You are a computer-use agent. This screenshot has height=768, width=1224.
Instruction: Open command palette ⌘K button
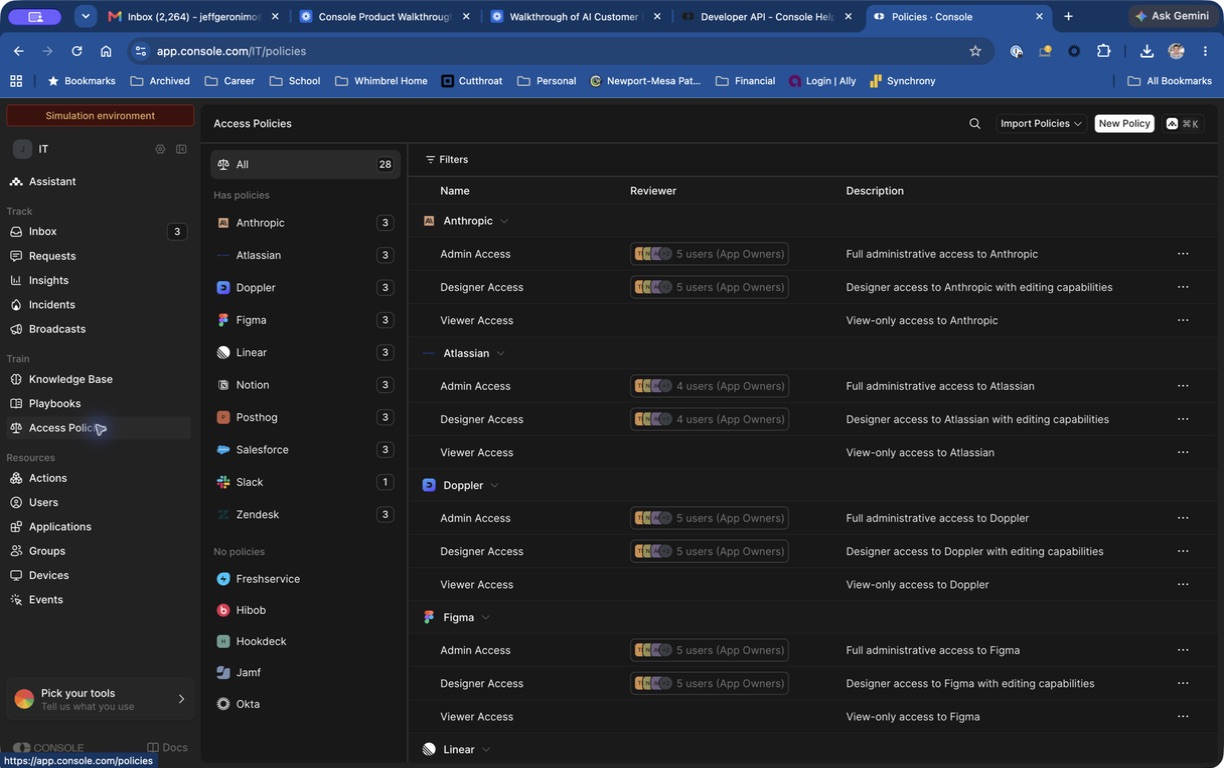click(x=1182, y=124)
